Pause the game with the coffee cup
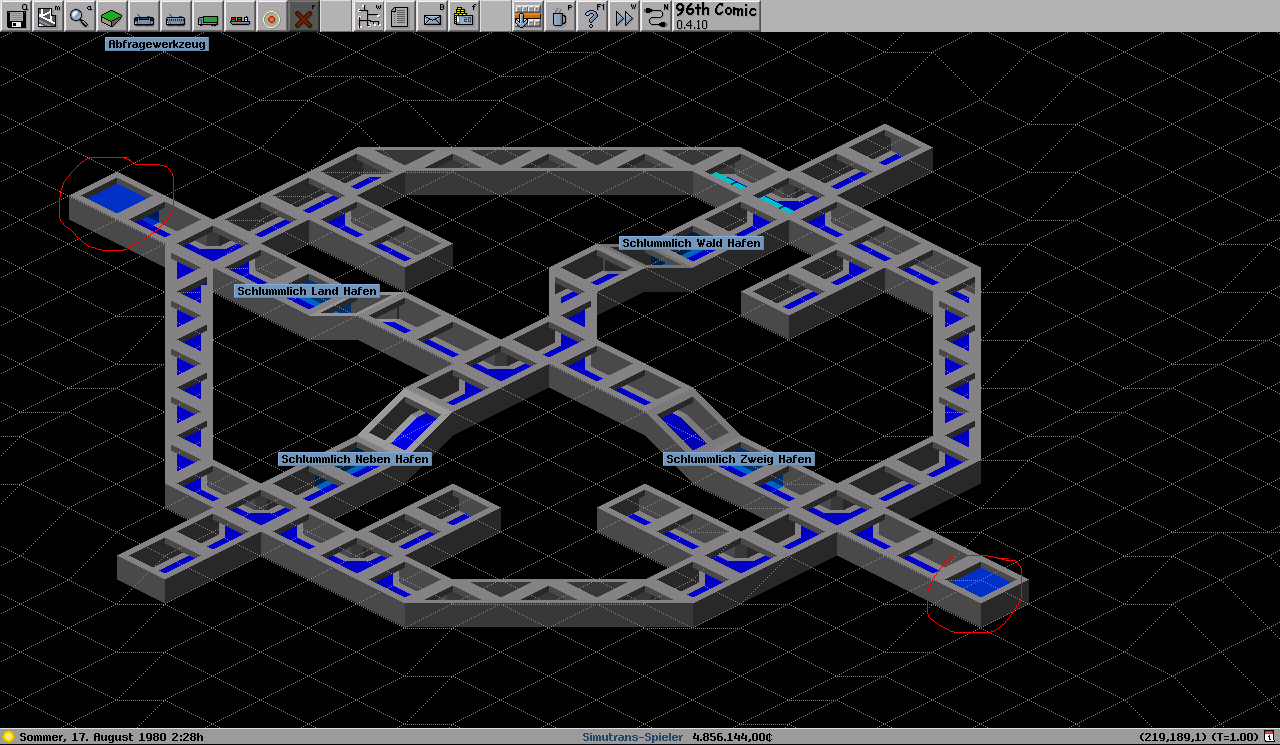Viewport: 1280px width, 745px height. pyautogui.click(x=560, y=16)
